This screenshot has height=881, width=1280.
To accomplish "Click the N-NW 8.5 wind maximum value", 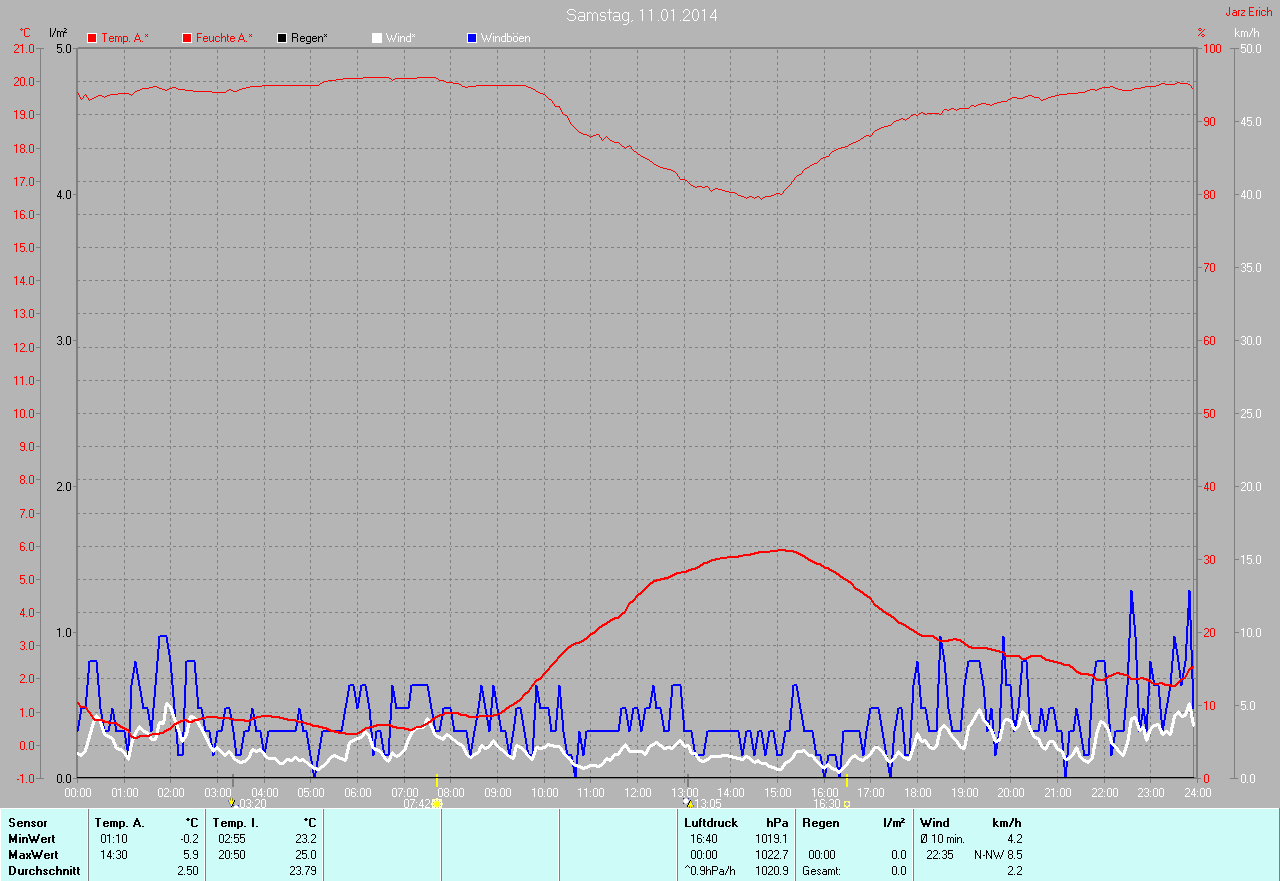I will point(998,855).
